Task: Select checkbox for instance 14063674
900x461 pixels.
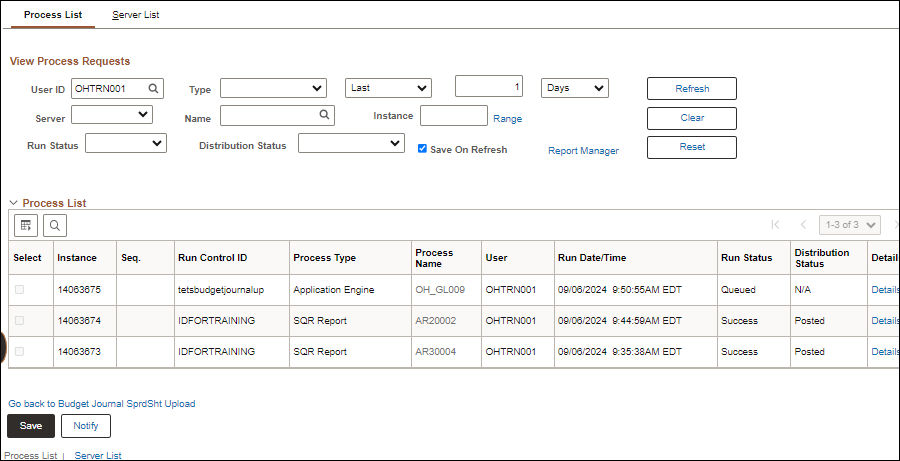Action: [19, 321]
